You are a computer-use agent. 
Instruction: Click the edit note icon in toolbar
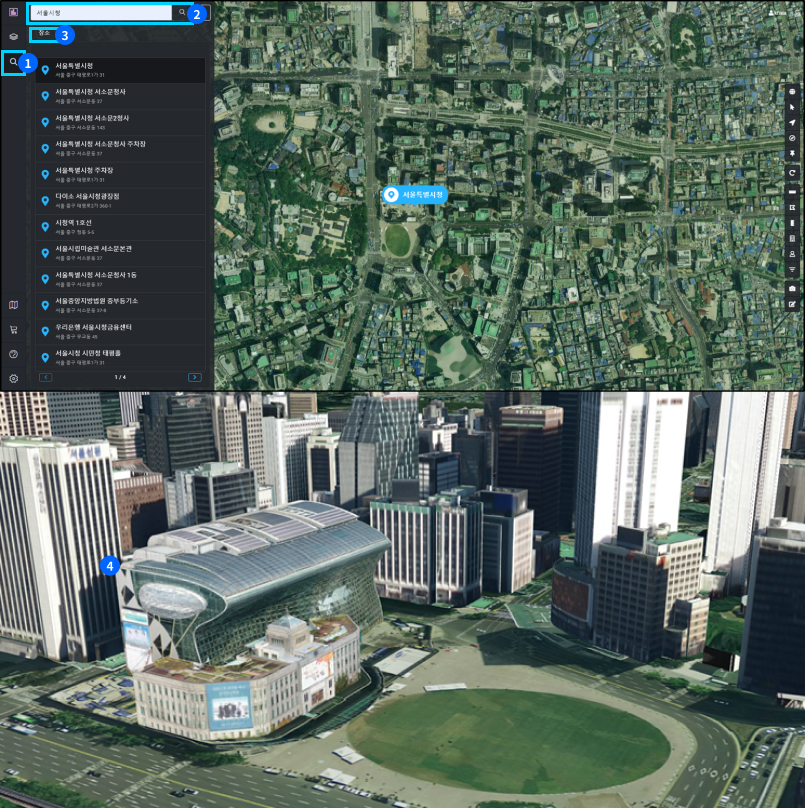click(x=792, y=304)
